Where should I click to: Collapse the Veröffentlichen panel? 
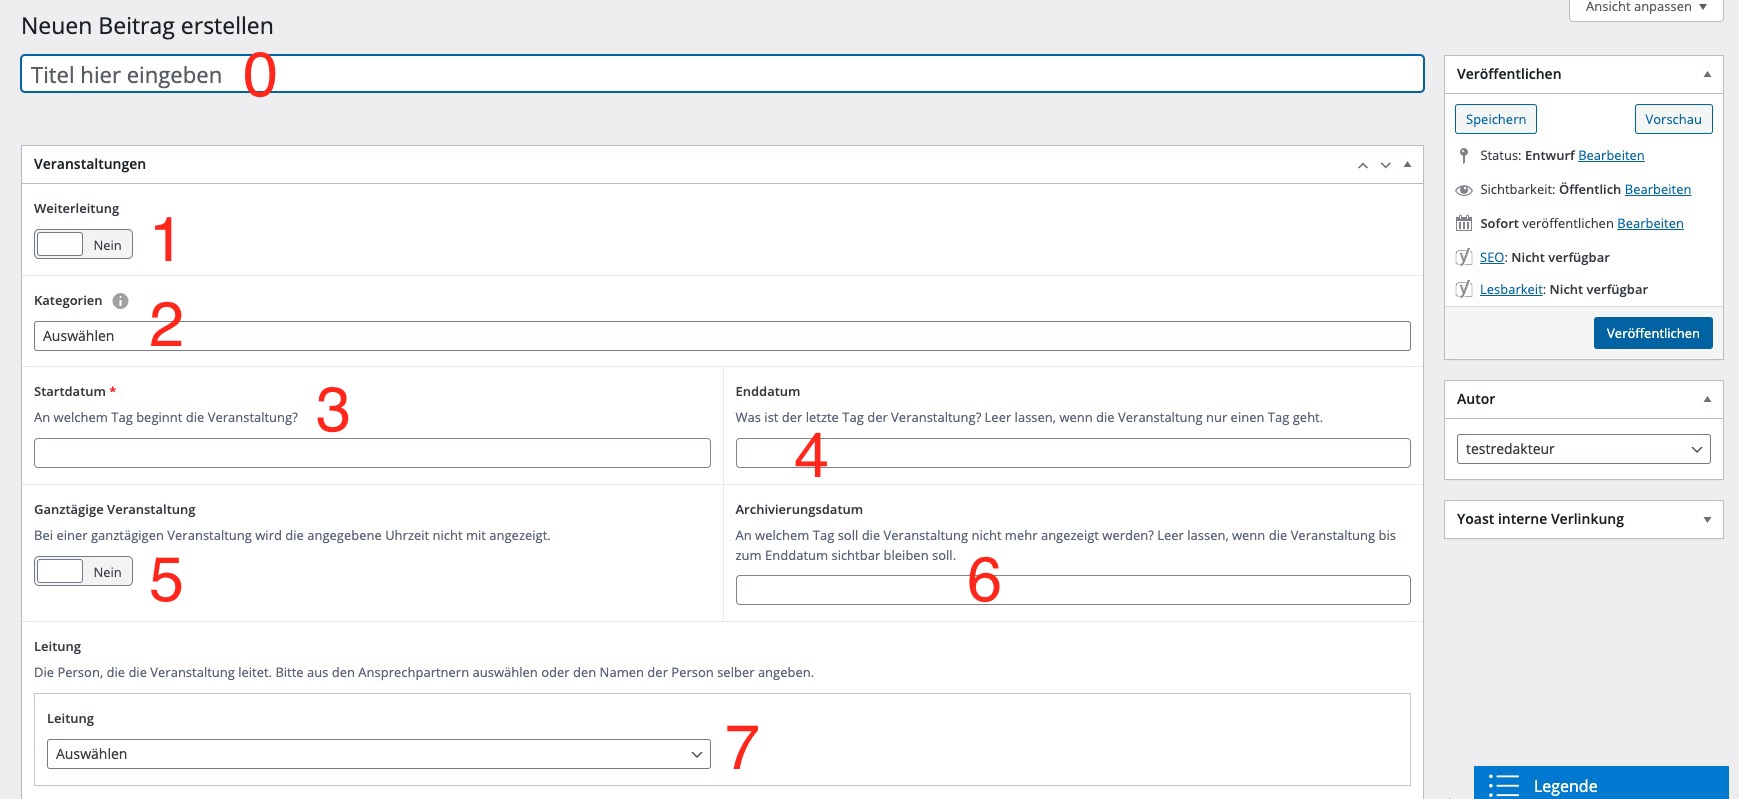pos(1706,74)
